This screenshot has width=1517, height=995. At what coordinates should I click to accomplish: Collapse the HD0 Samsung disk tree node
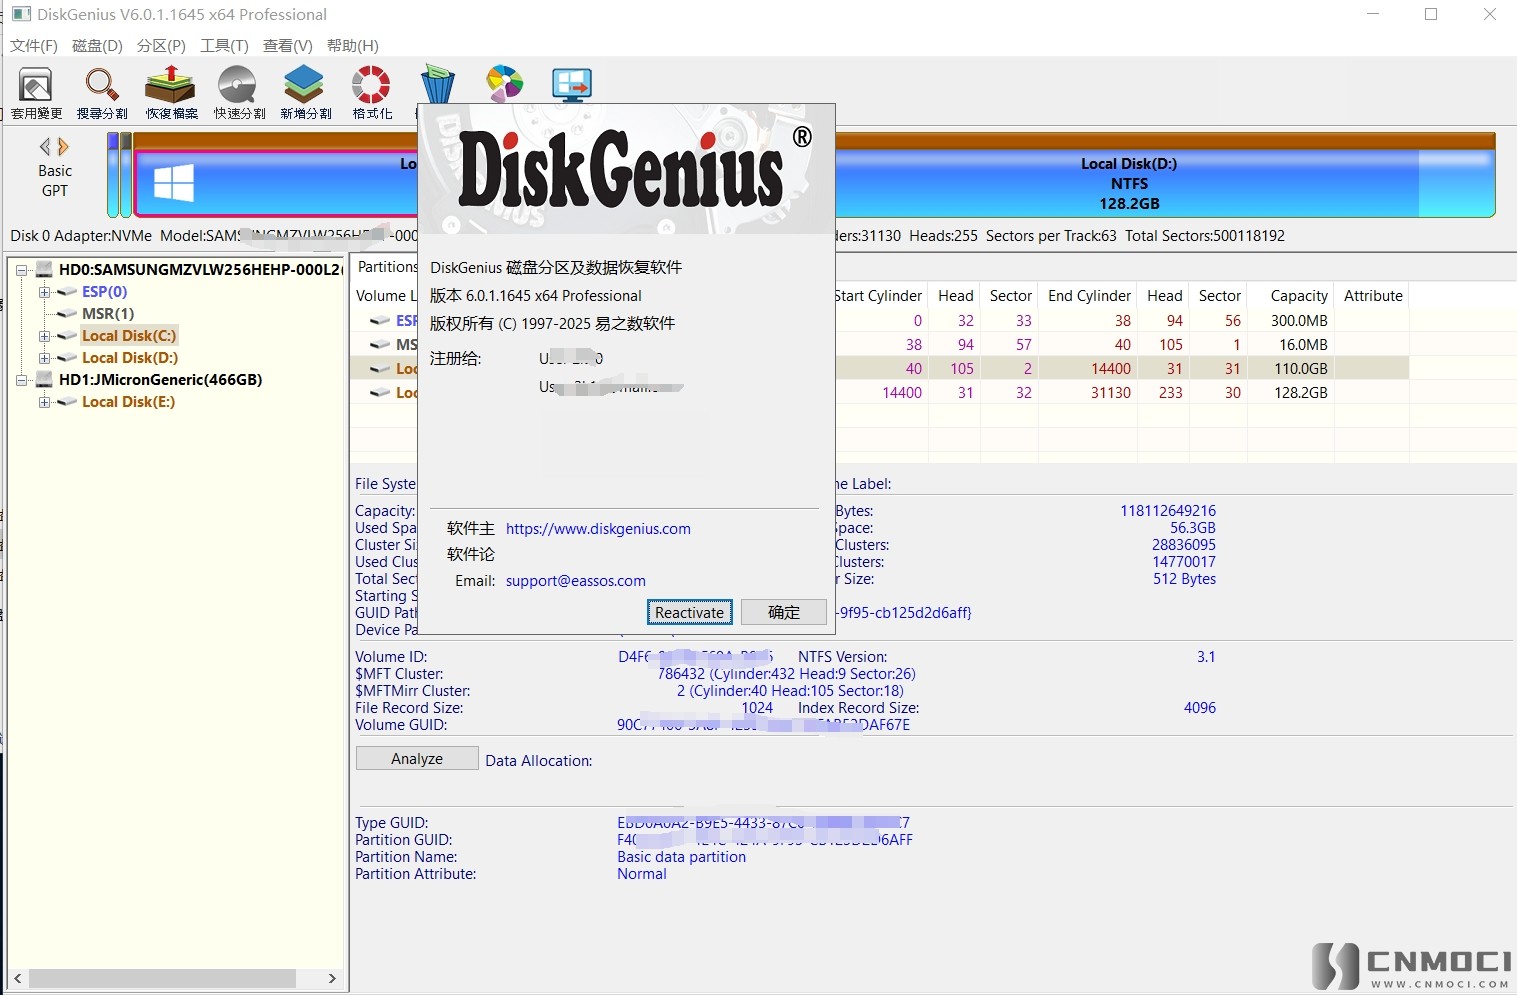21,270
